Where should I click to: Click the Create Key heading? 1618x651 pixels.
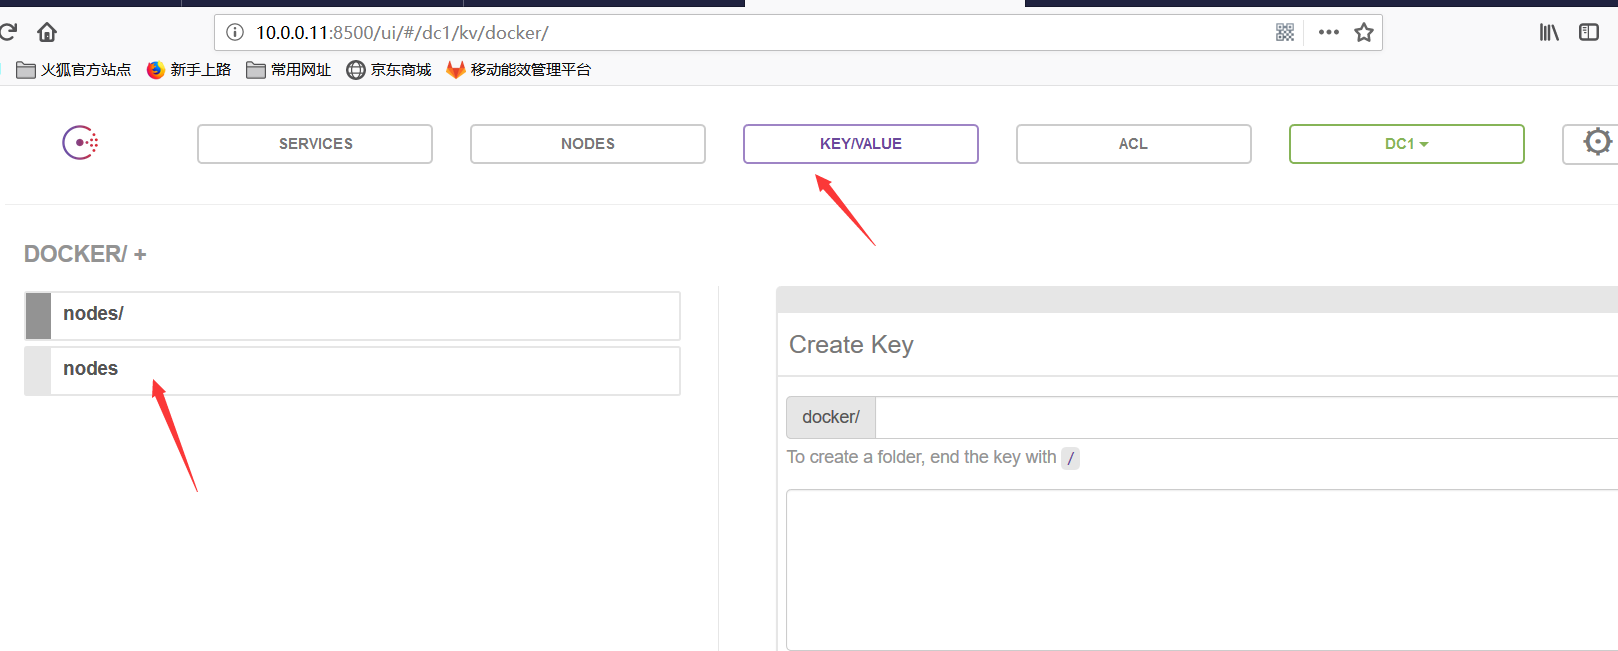851,345
